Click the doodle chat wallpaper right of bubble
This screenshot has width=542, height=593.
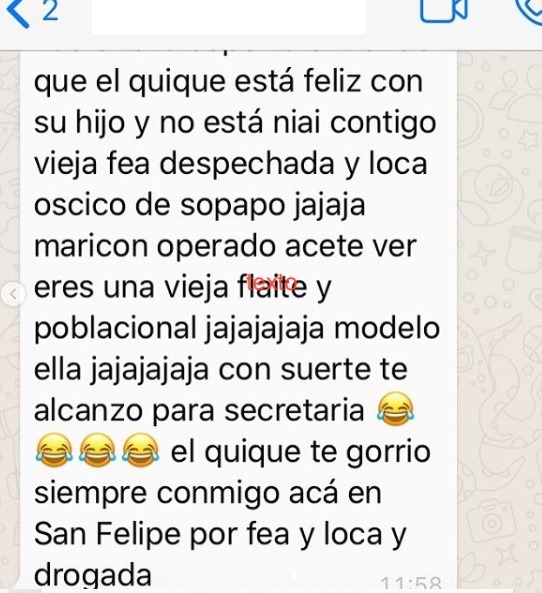point(499,303)
